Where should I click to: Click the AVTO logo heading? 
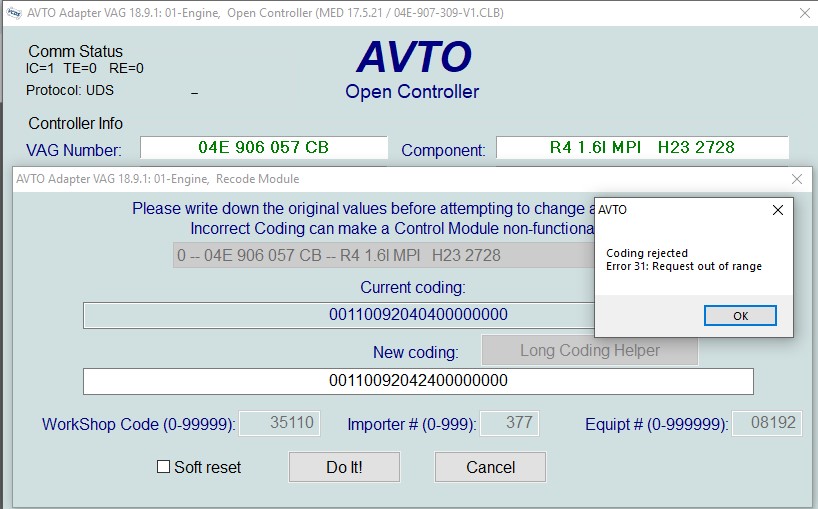coord(414,57)
